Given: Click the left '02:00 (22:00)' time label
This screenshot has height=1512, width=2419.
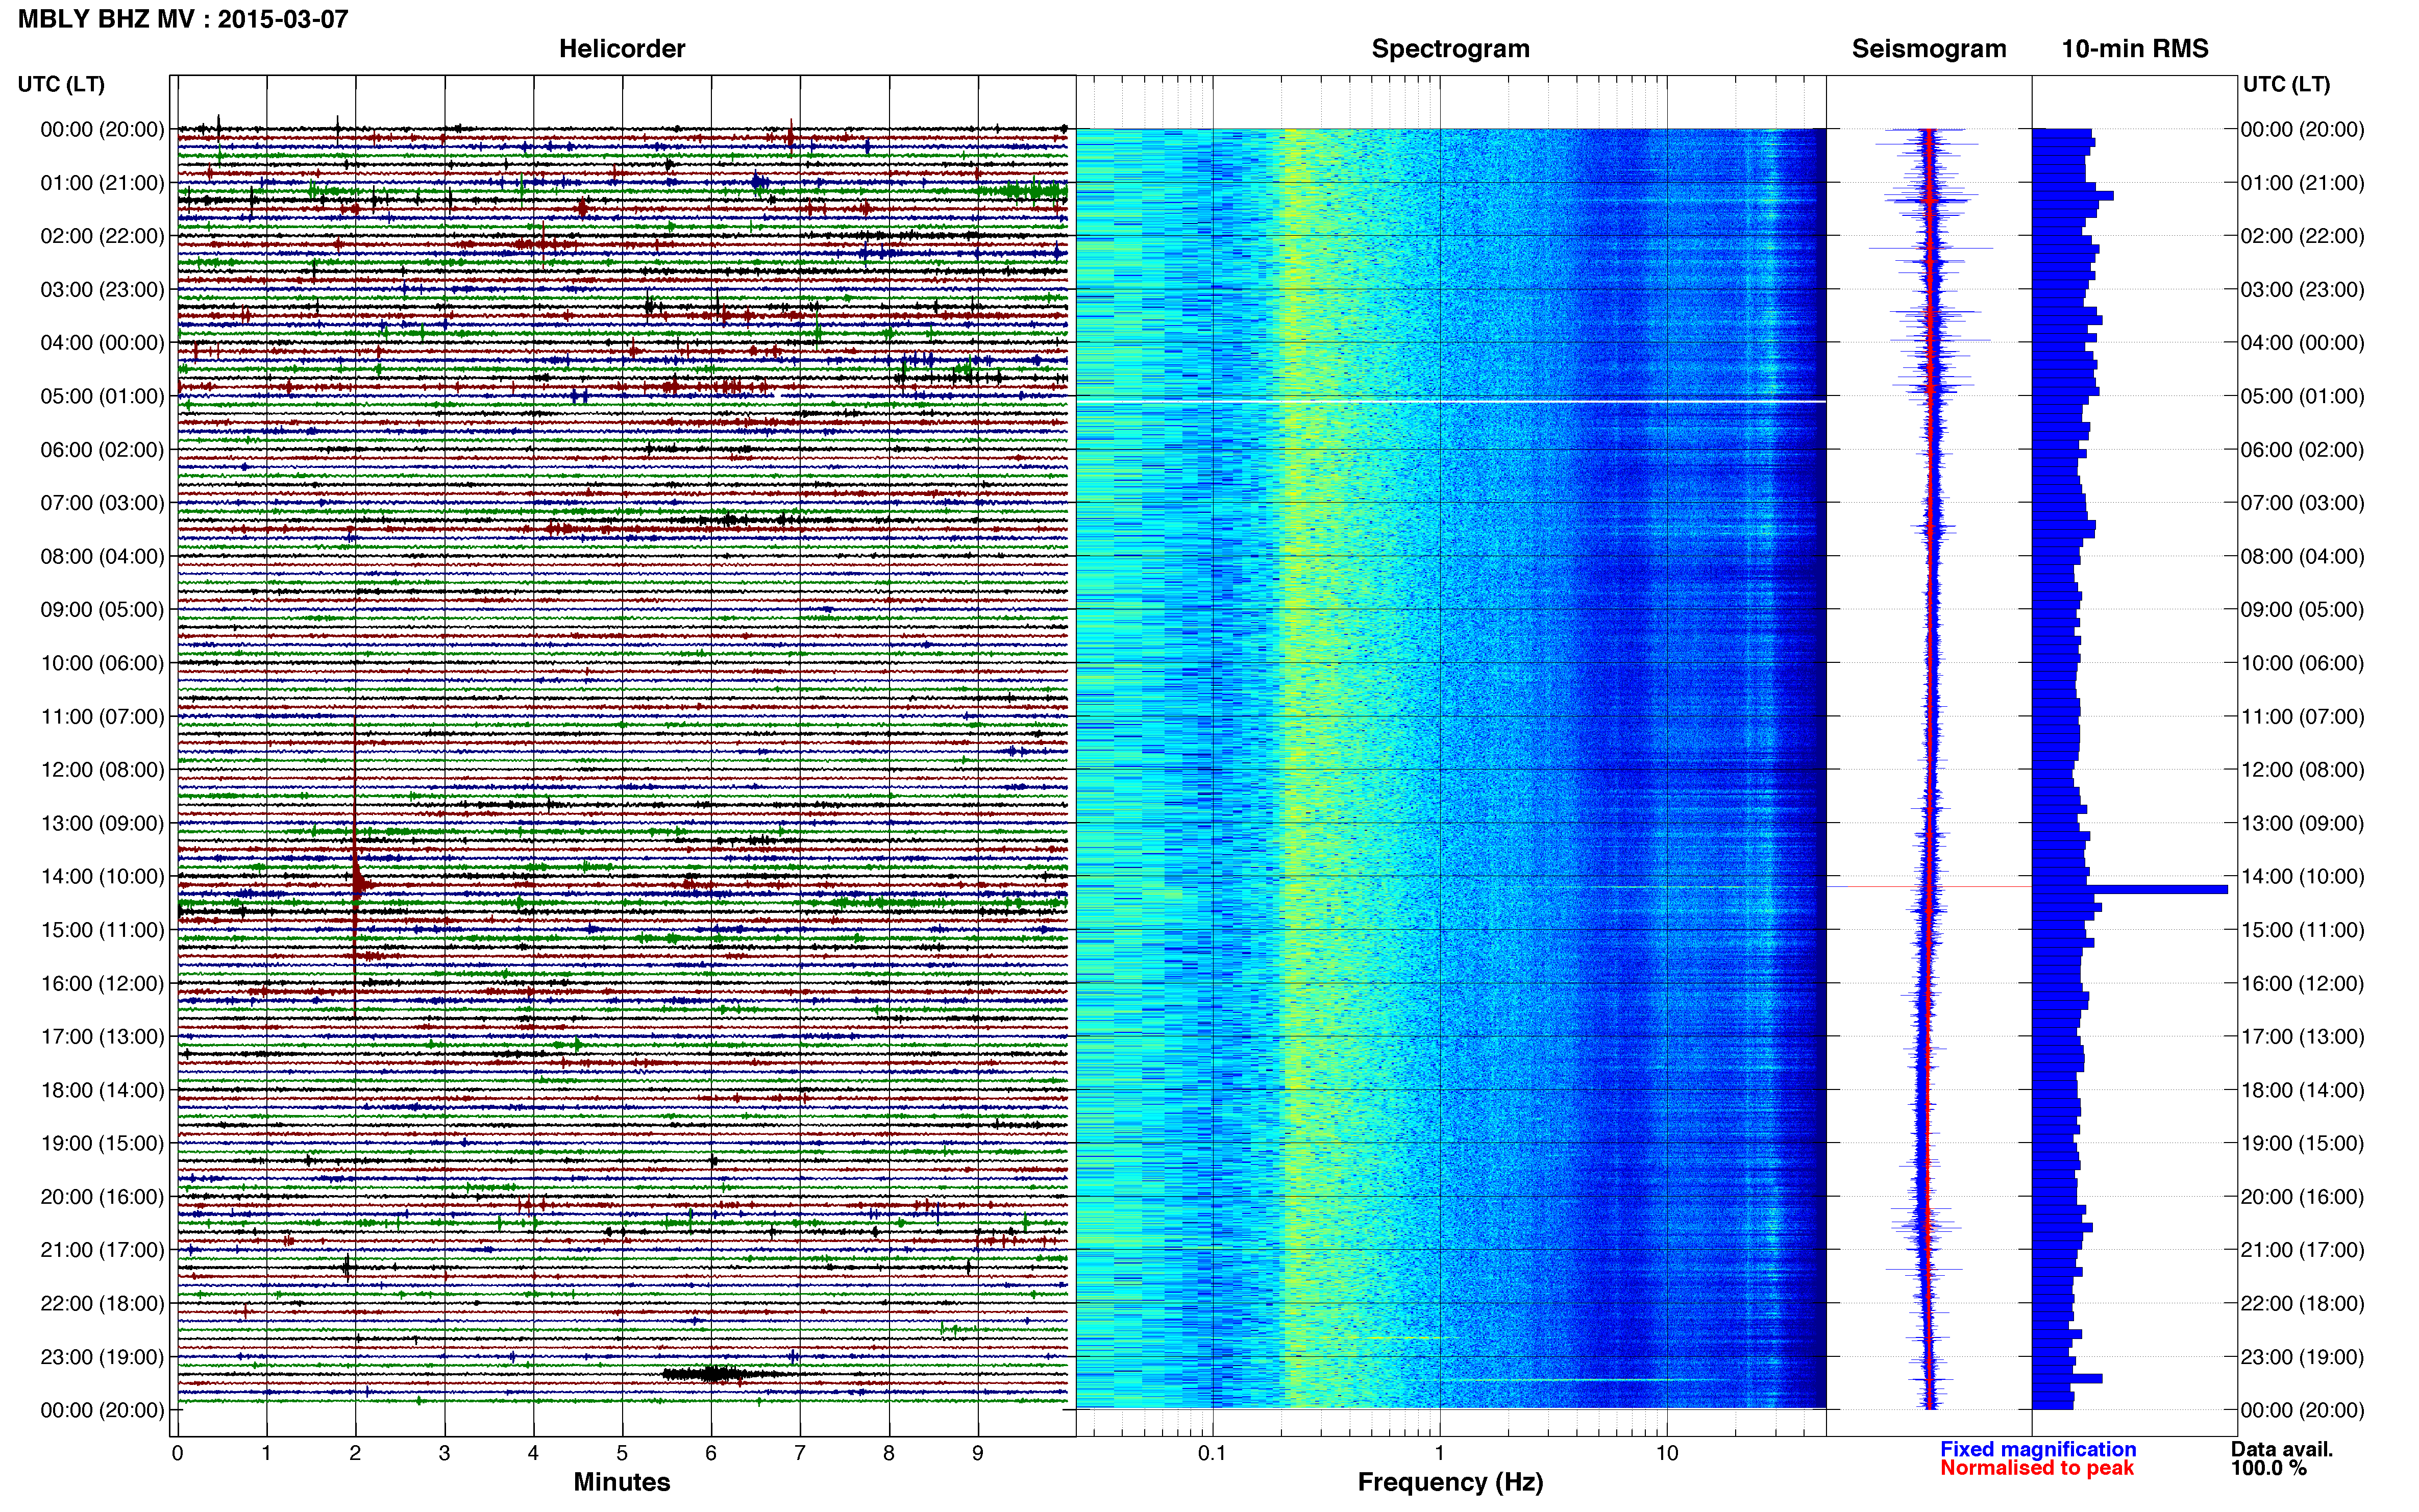Looking at the screenshot, I should coord(102,236).
